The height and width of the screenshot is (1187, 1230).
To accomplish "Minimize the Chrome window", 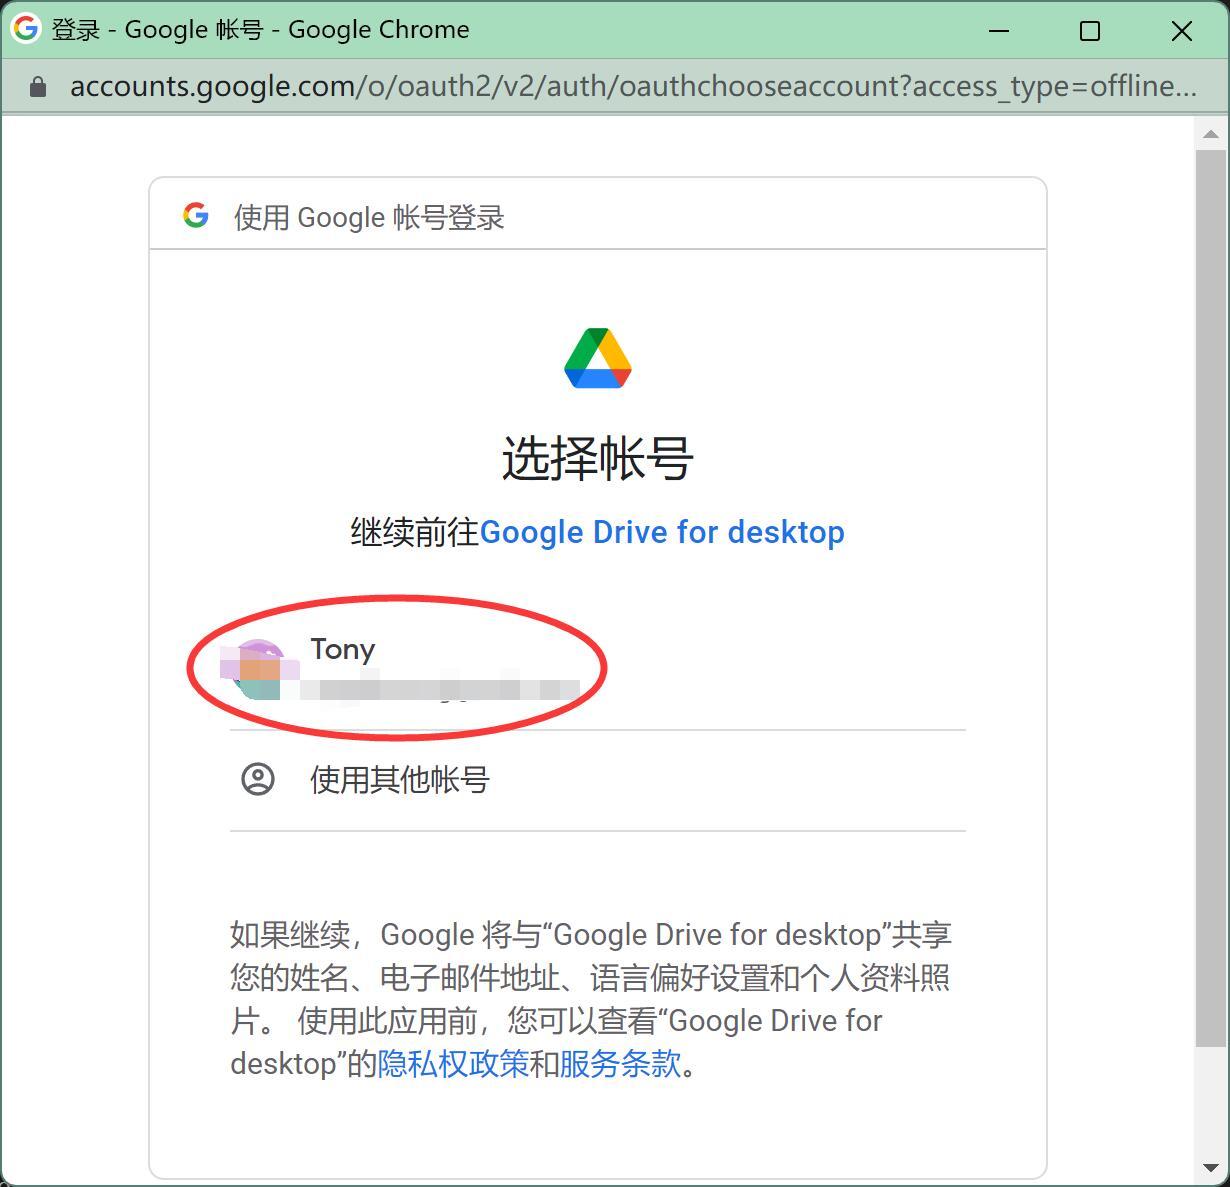I will click(999, 30).
